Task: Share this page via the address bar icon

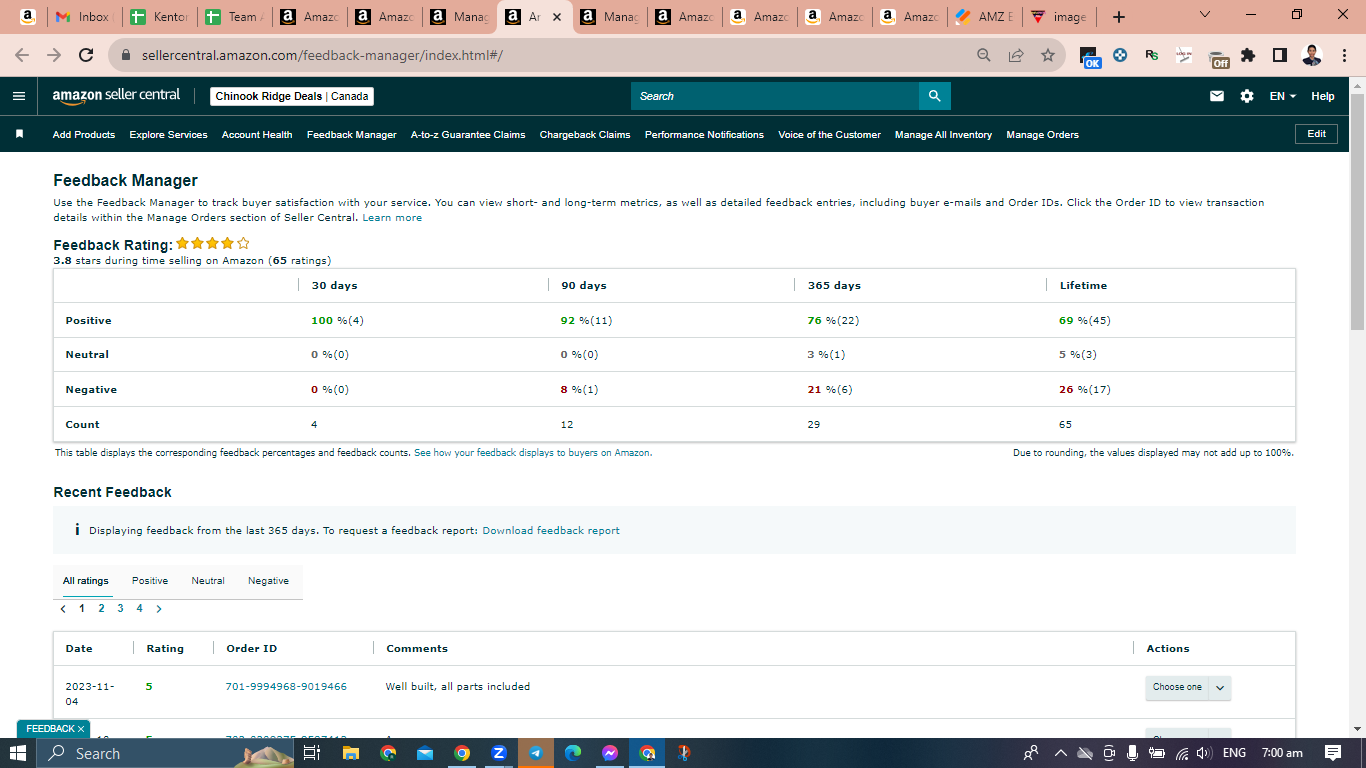Action: coord(1016,55)
